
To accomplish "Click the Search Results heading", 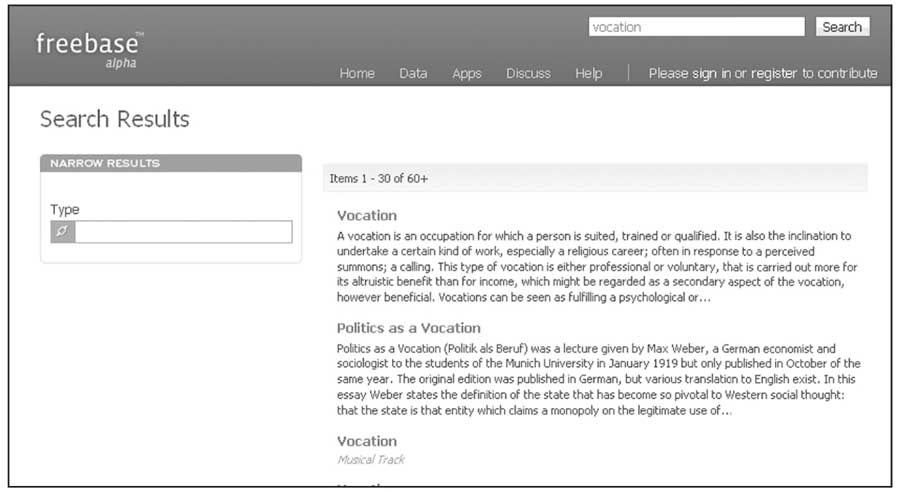I will tap(115, 119).
